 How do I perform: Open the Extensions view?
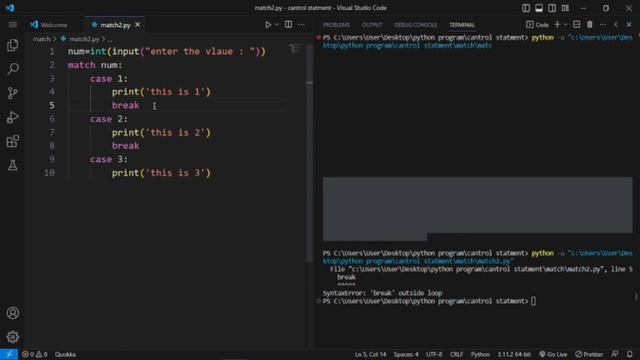pyautogui.click(x=13, y=141)
